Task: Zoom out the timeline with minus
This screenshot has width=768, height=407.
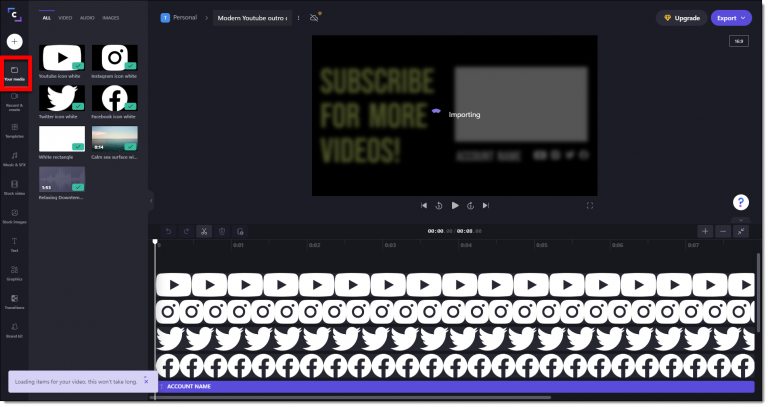Action: pos(723,231)
